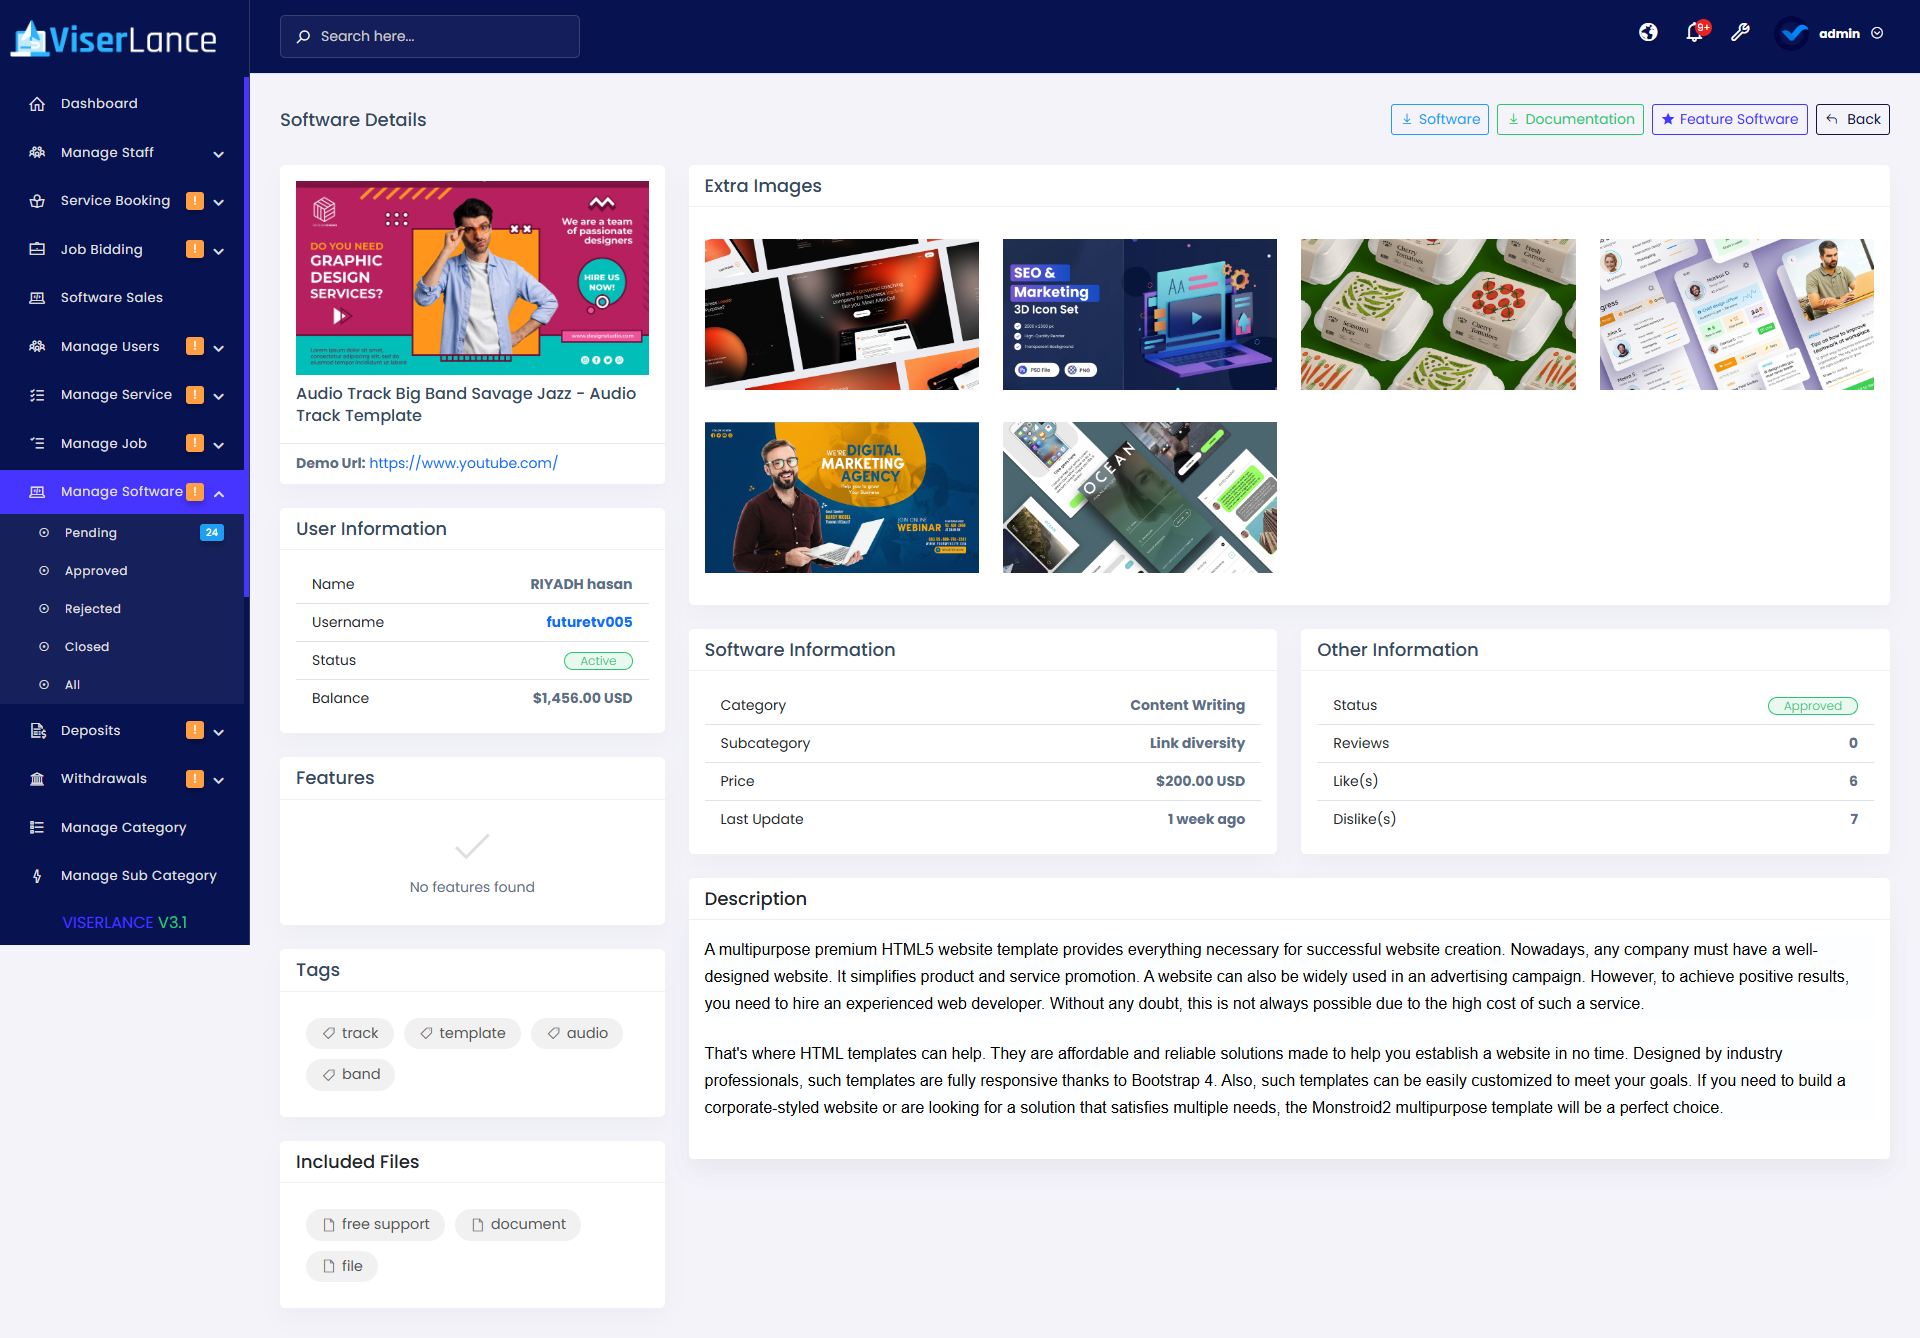This screenshot has width=1920, height=1338.
Task: Click the Feature Software button
Action: pos(1729,119)
